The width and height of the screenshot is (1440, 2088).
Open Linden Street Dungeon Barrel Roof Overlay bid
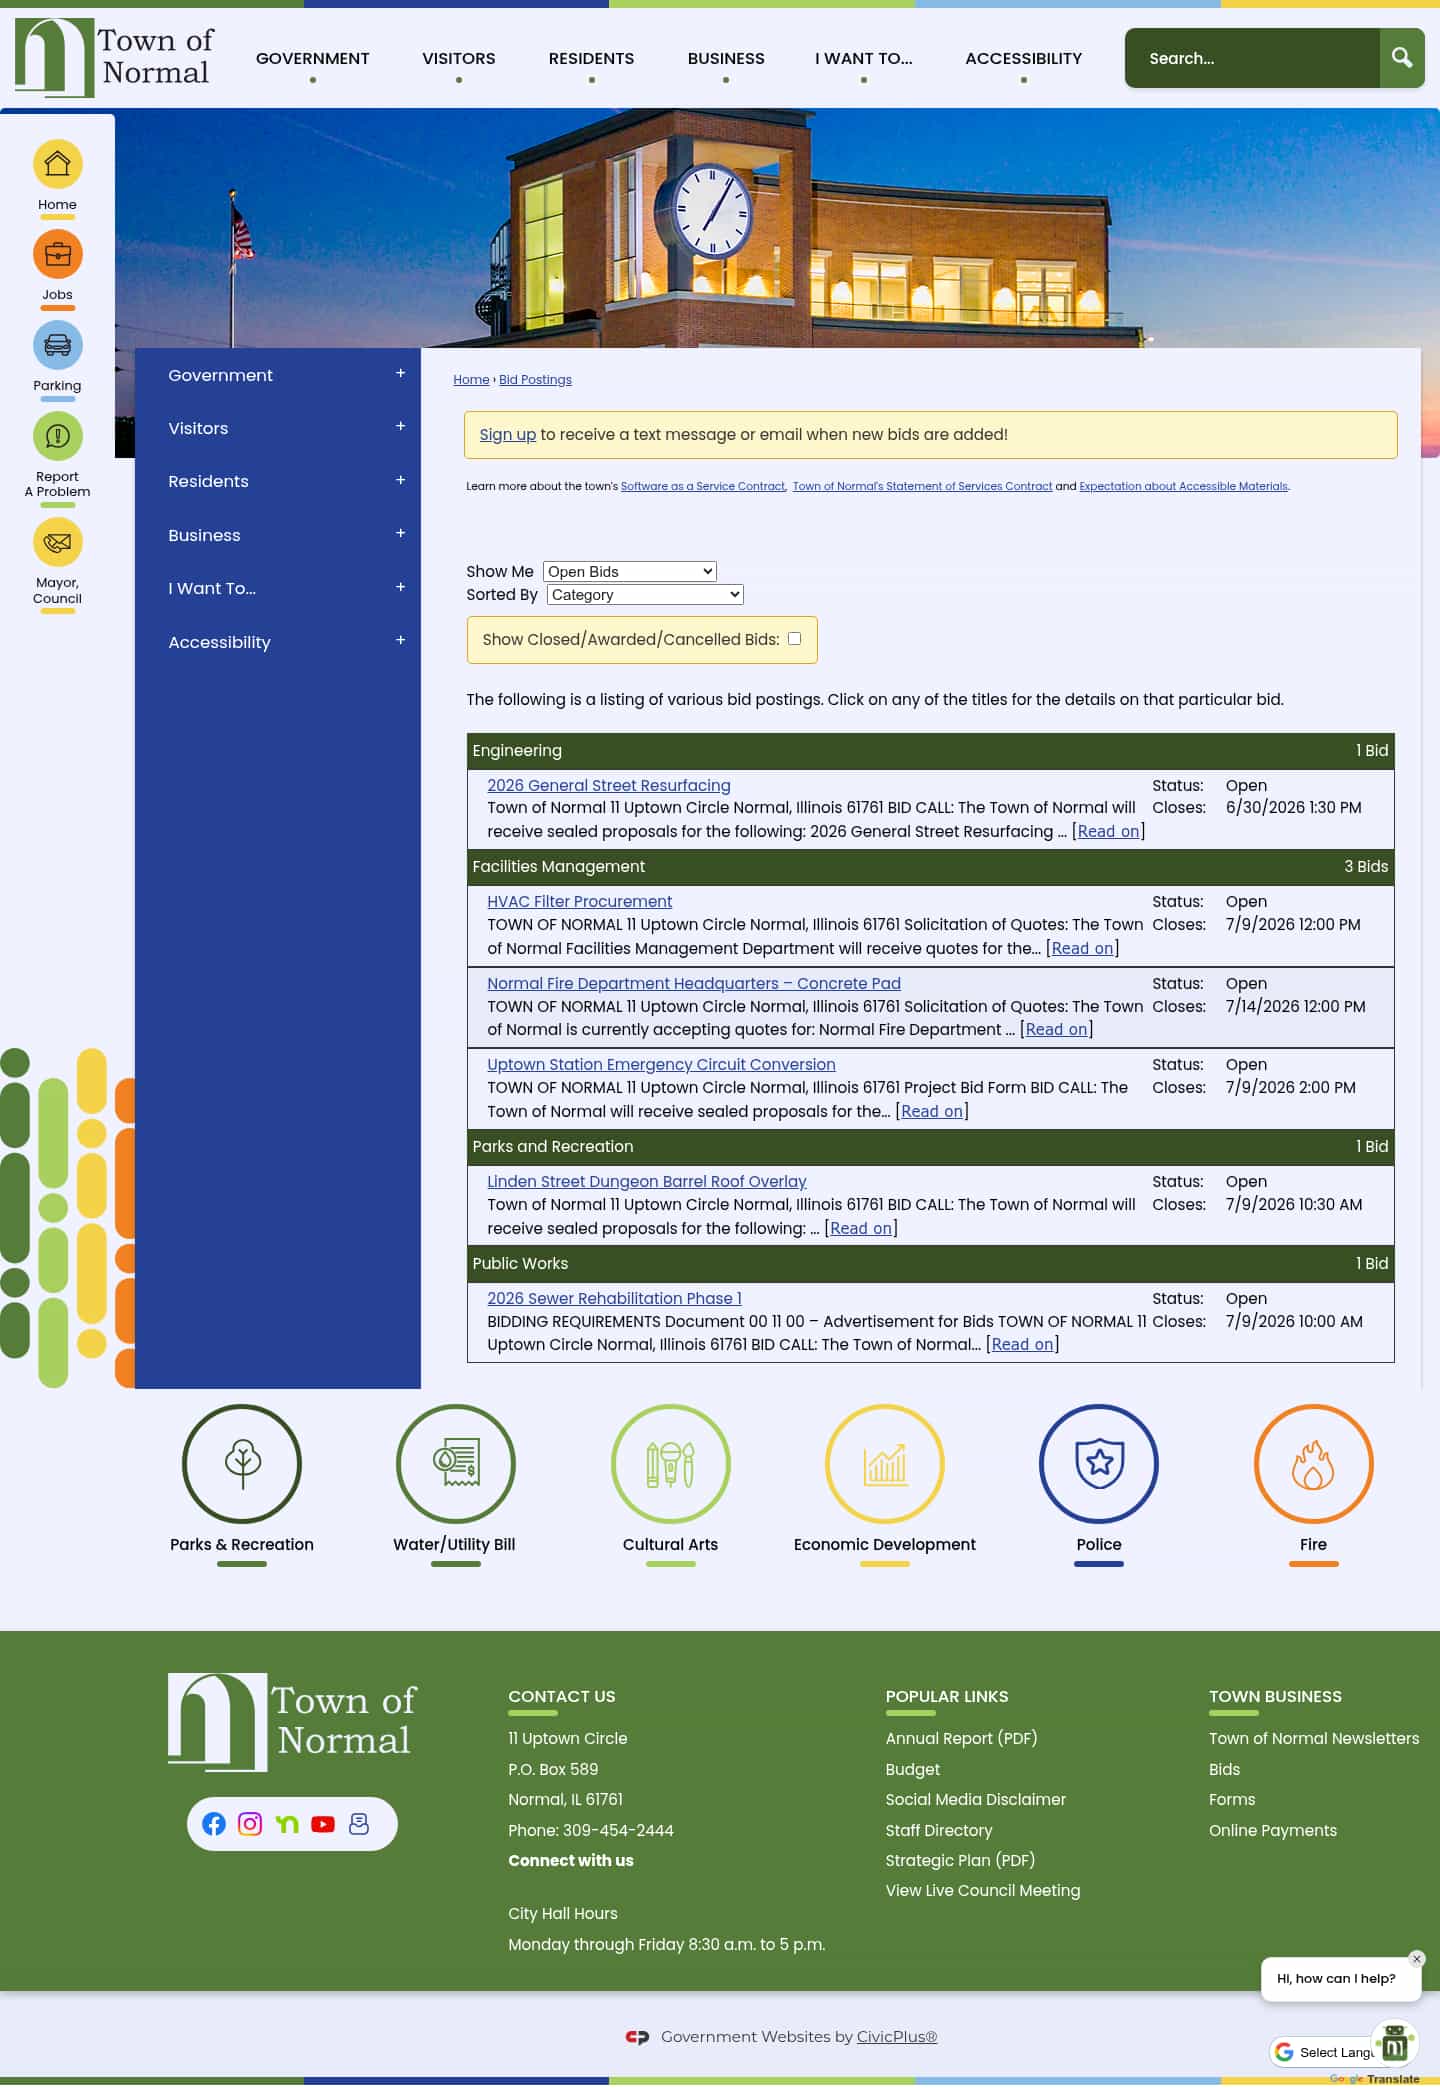646,1182
